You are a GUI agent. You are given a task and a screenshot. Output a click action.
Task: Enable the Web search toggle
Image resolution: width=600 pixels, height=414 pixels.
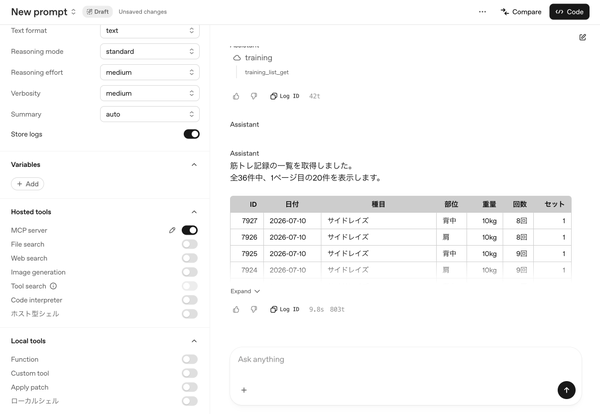tap(189, 258)
